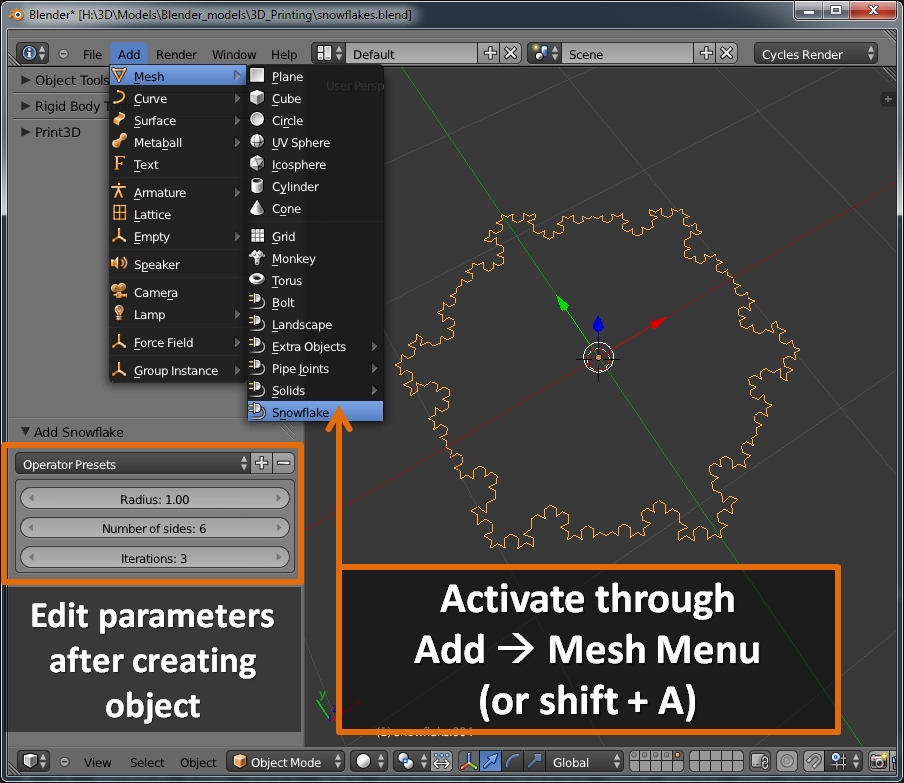This screenshot has height=783, width=904.
Task: Click the 3D cursor in the viewport
Action: tap(598, 358)
